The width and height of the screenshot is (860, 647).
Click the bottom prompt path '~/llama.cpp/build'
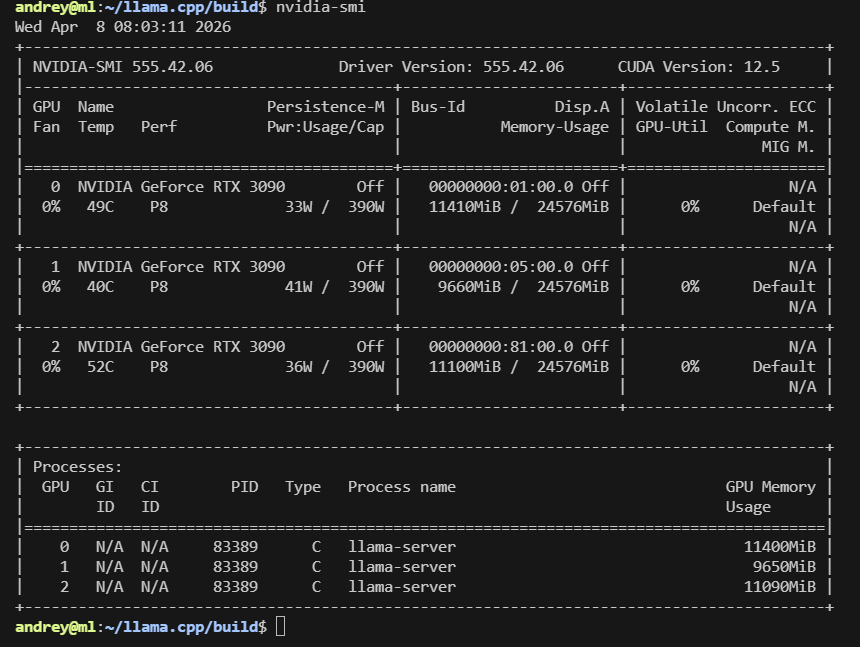pyautogui.click(x=182, y=627)
